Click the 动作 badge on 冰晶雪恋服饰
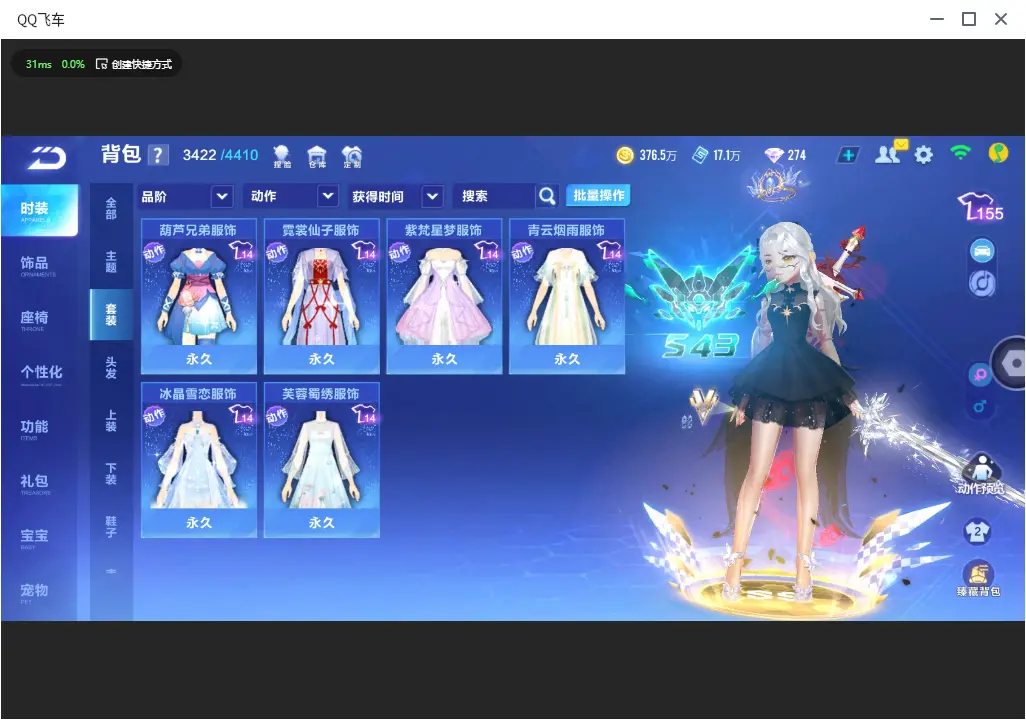 coord(154,416)
